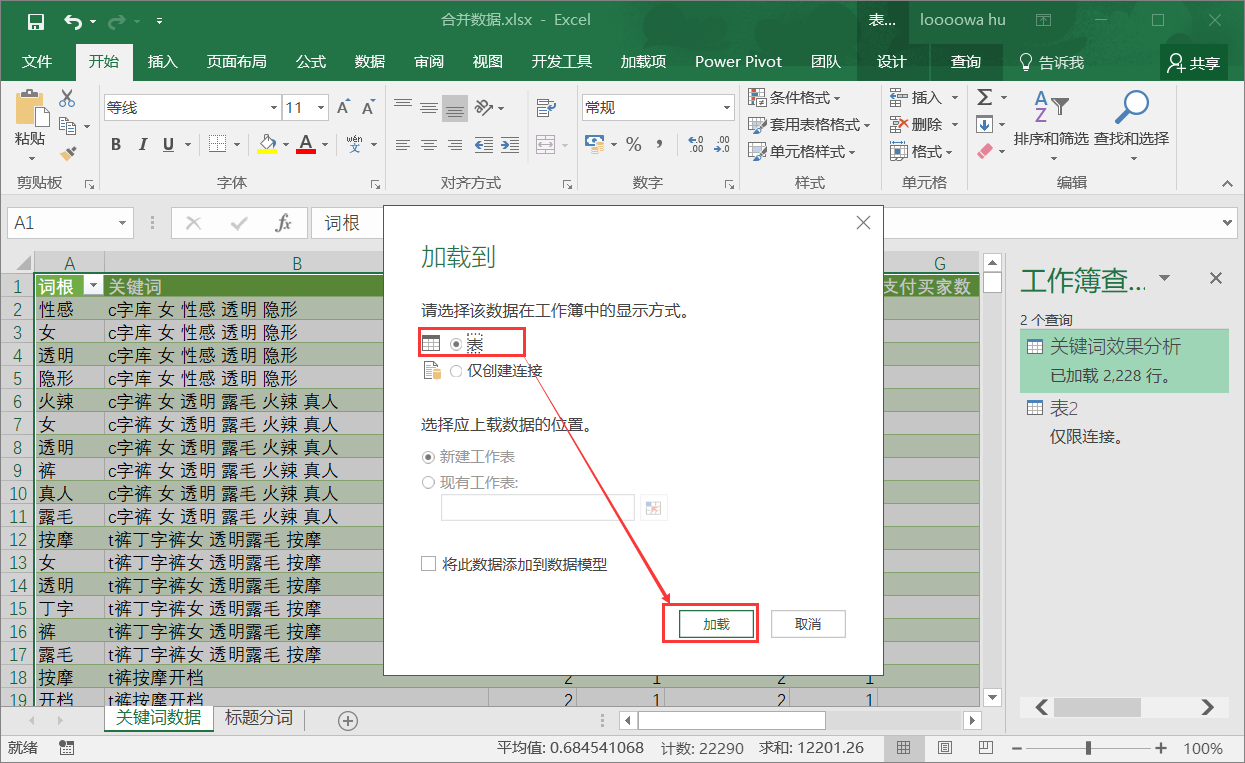Click the 共享 share button
The height and width of the screenshot is (763, 1245).
(x=1194, y=63)
